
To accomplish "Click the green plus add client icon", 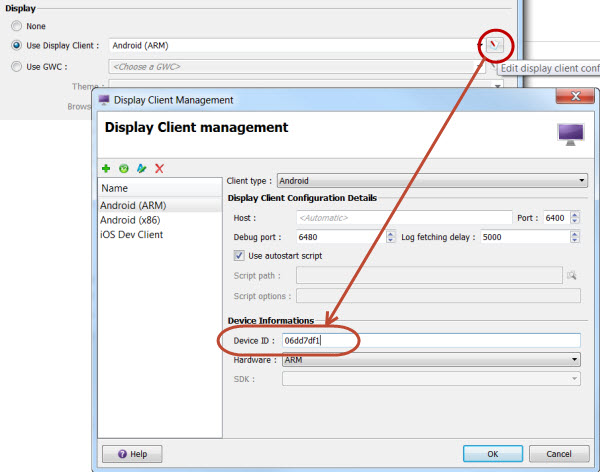I will 106,168.
